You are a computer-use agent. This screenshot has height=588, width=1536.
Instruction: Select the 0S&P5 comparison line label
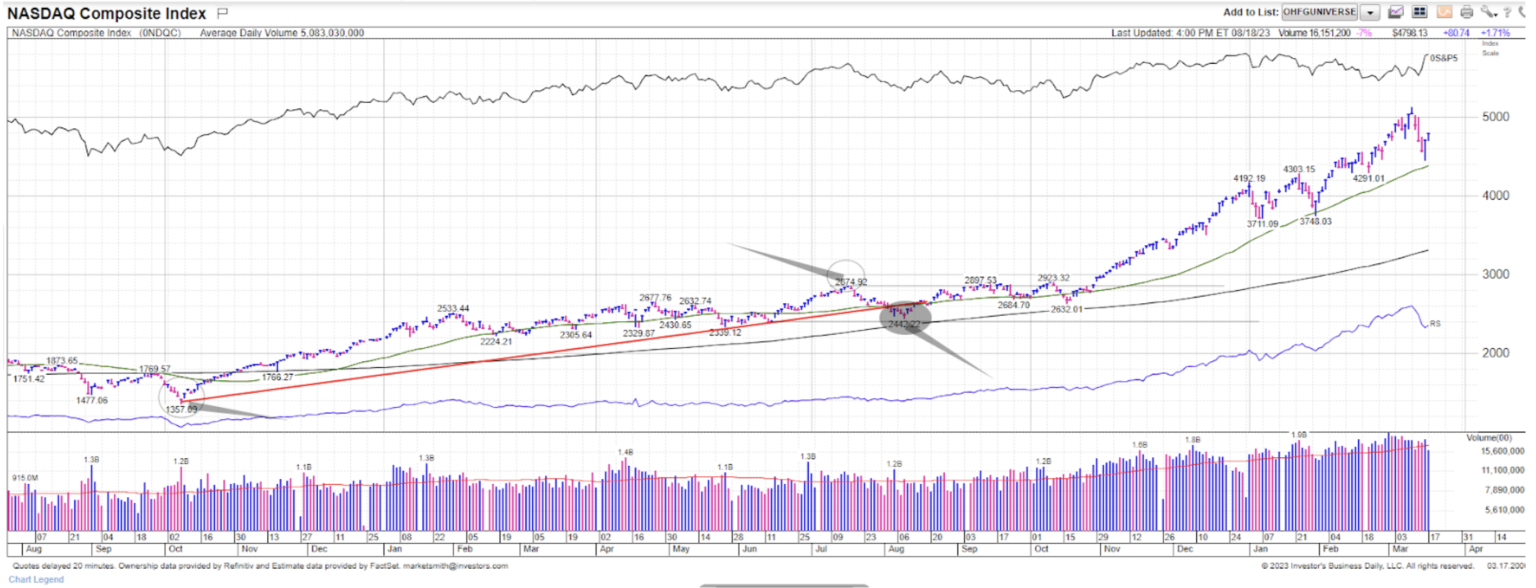[x=1445, y=58]
